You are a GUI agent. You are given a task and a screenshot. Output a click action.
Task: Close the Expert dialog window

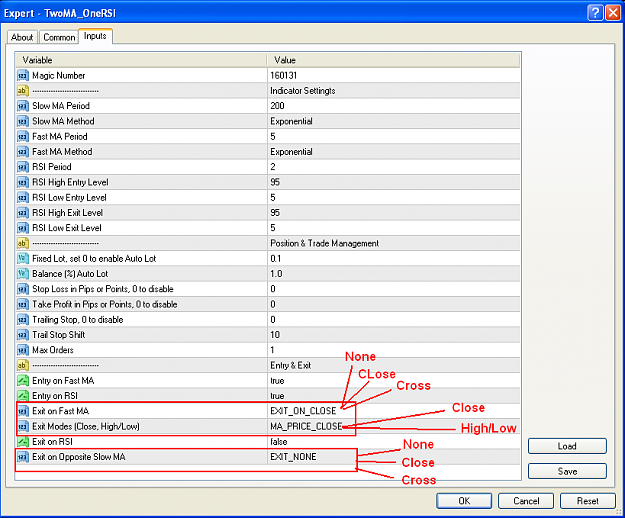tap(613, 13)
